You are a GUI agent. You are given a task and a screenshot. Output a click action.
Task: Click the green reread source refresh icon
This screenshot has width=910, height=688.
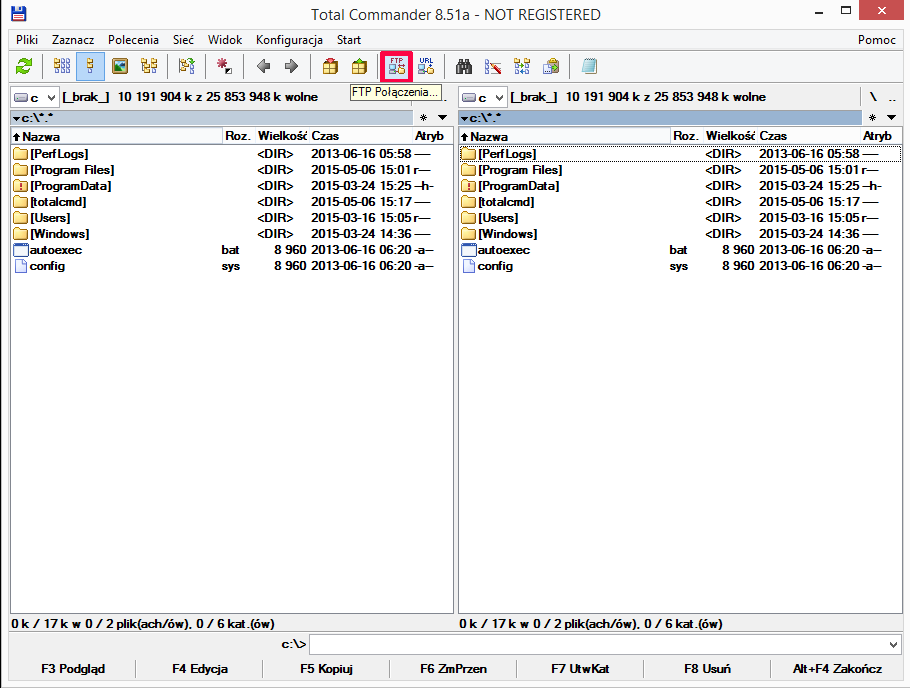(24, 66)
